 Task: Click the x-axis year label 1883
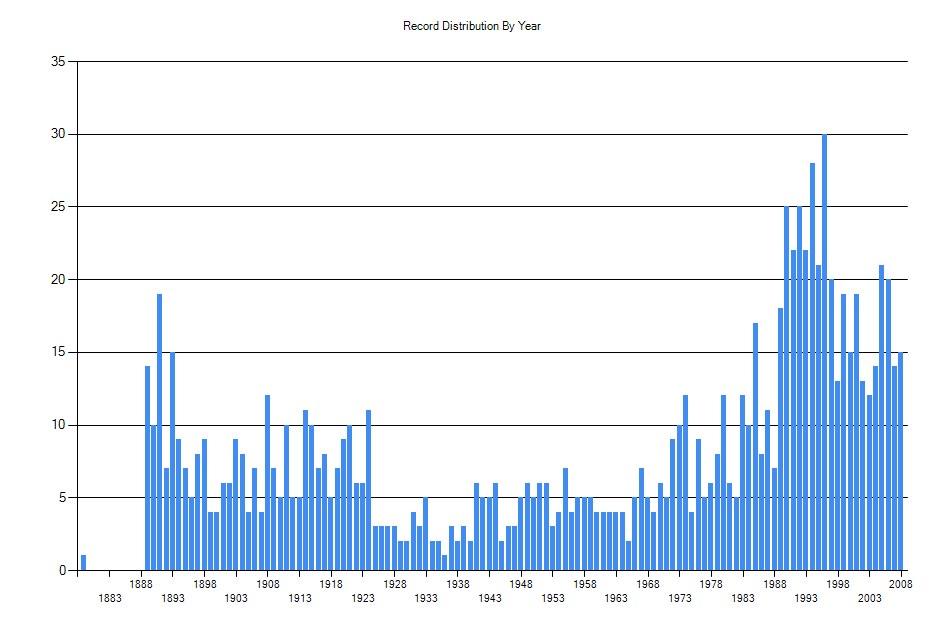click(110, 598)
